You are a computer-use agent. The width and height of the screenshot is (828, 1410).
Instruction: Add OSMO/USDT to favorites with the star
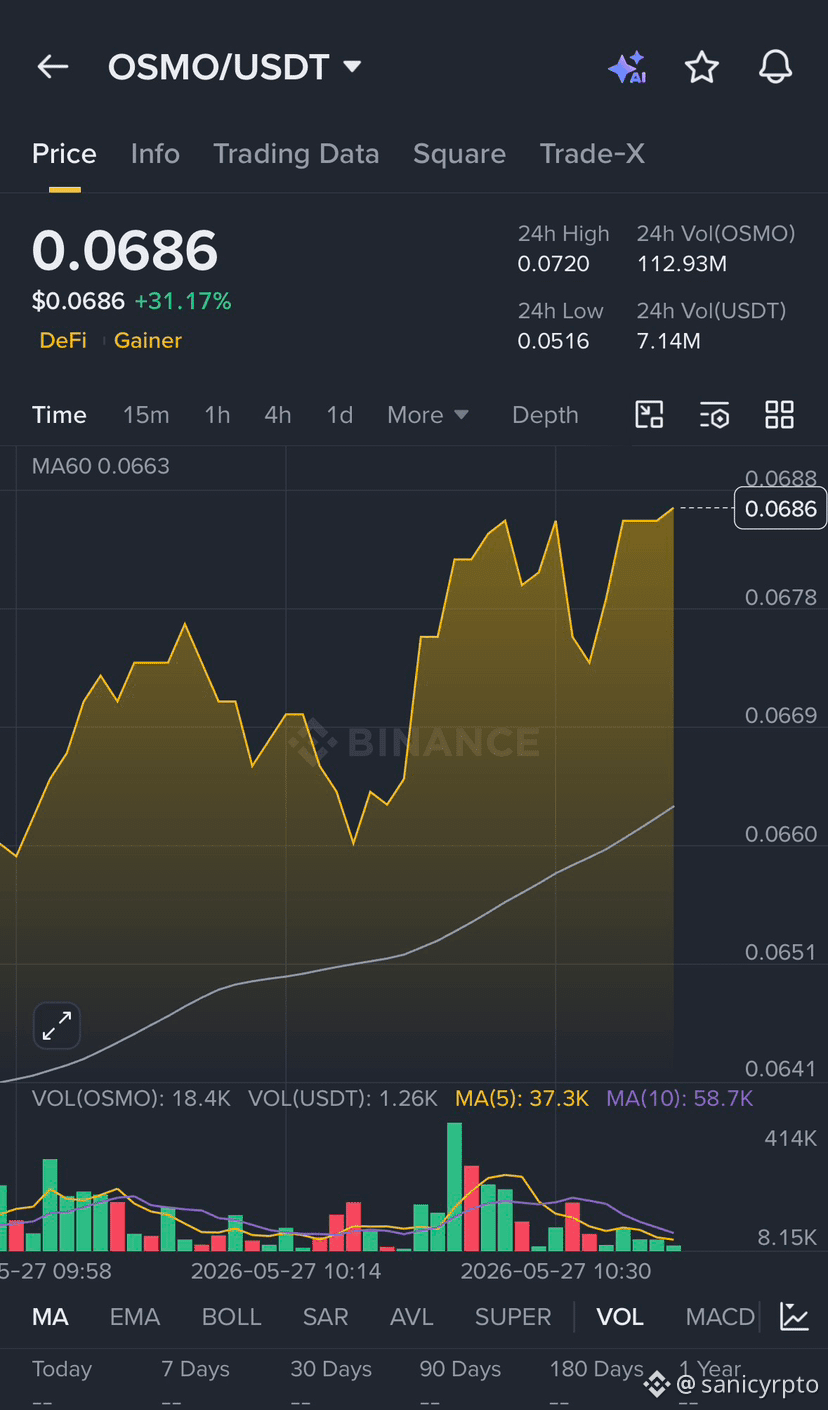pos(702,67)
